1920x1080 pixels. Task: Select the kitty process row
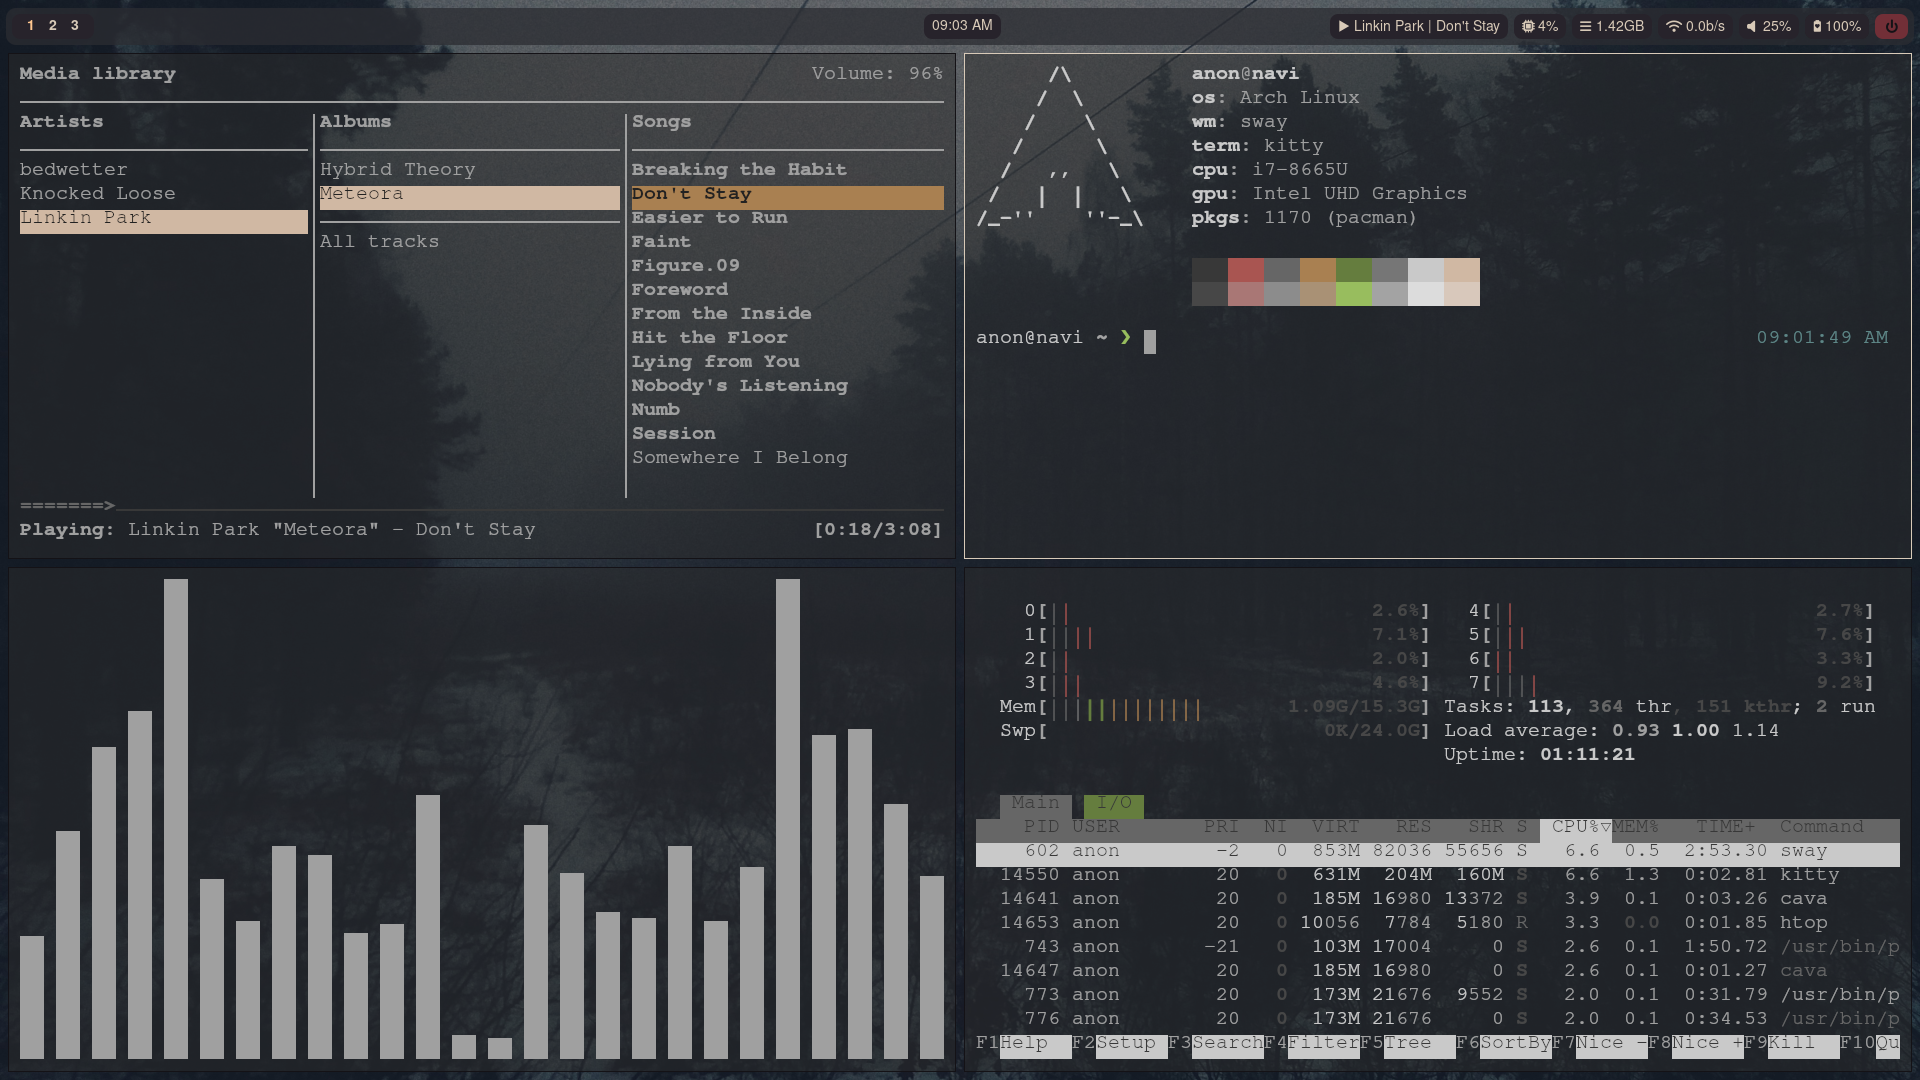tap(1437, 876)
